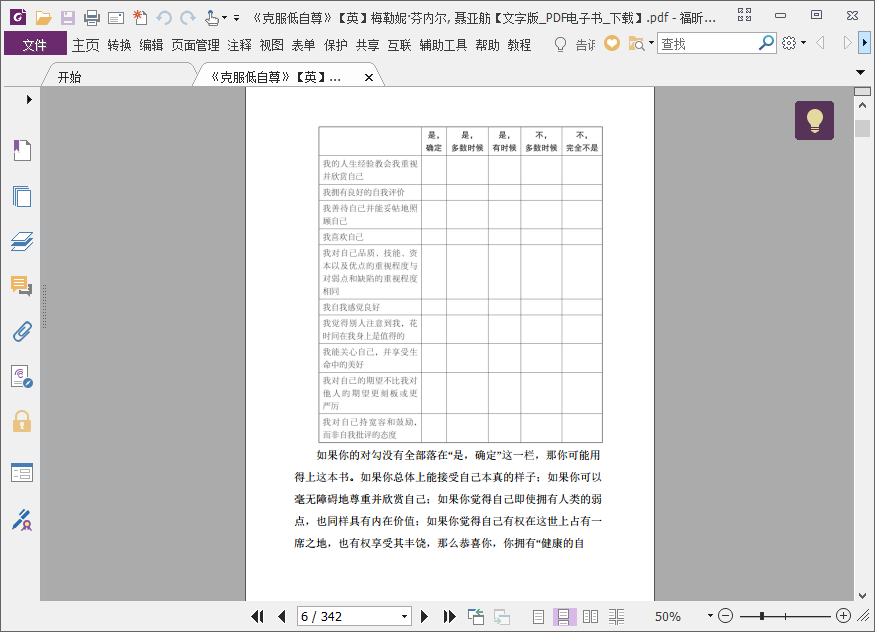The image size is (875, 632).
Task: Open the 教程 ribbon tab
Action: 519,45
